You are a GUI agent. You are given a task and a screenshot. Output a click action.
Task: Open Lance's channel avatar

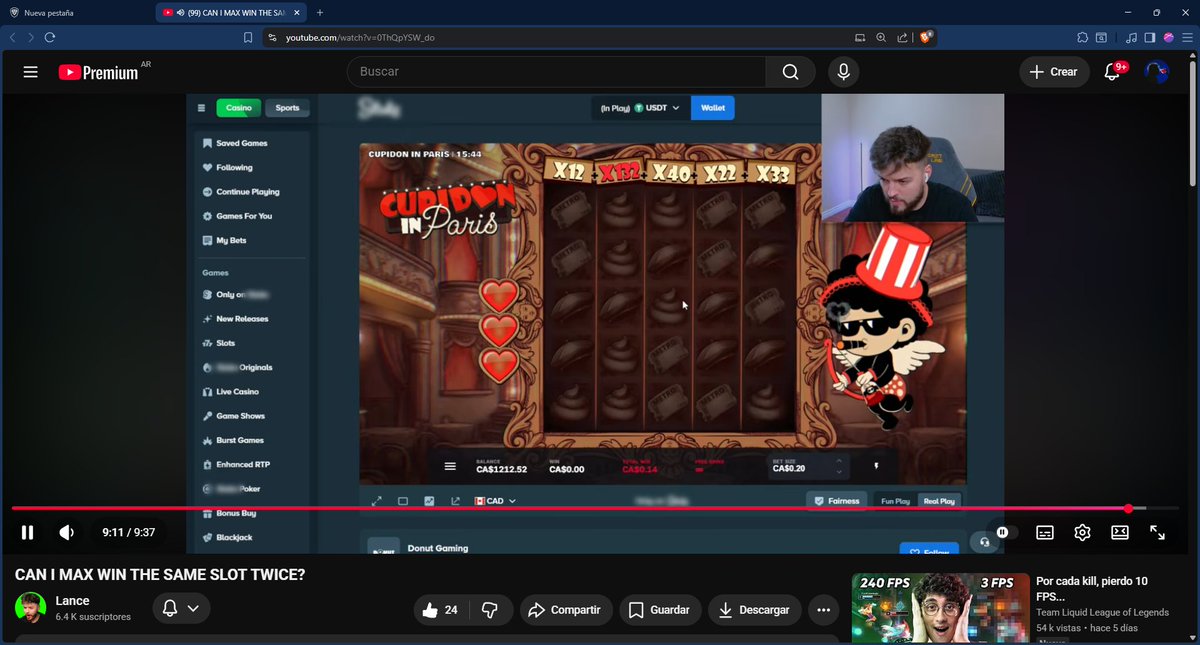31,608
